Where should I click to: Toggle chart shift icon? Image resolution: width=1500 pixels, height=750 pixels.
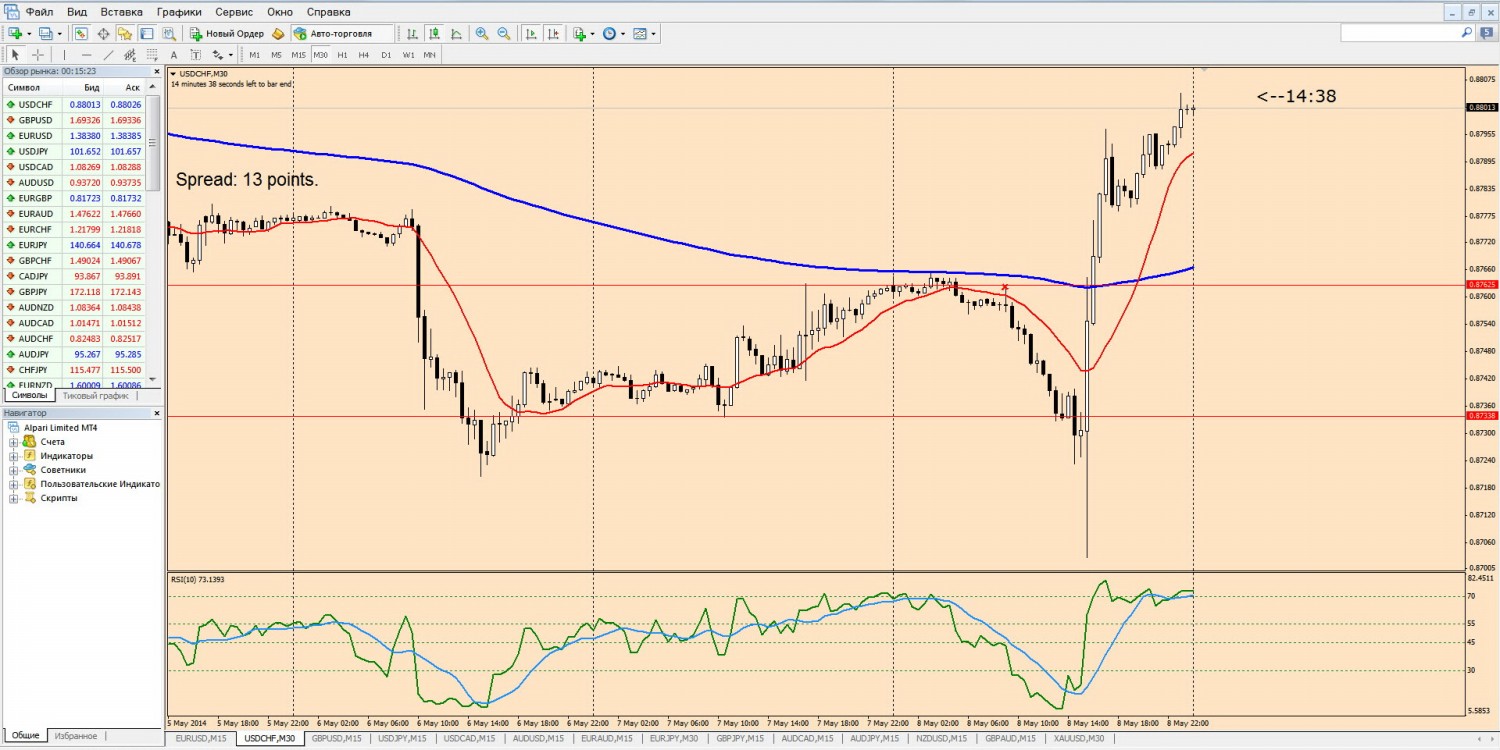(x=554, y=33)
